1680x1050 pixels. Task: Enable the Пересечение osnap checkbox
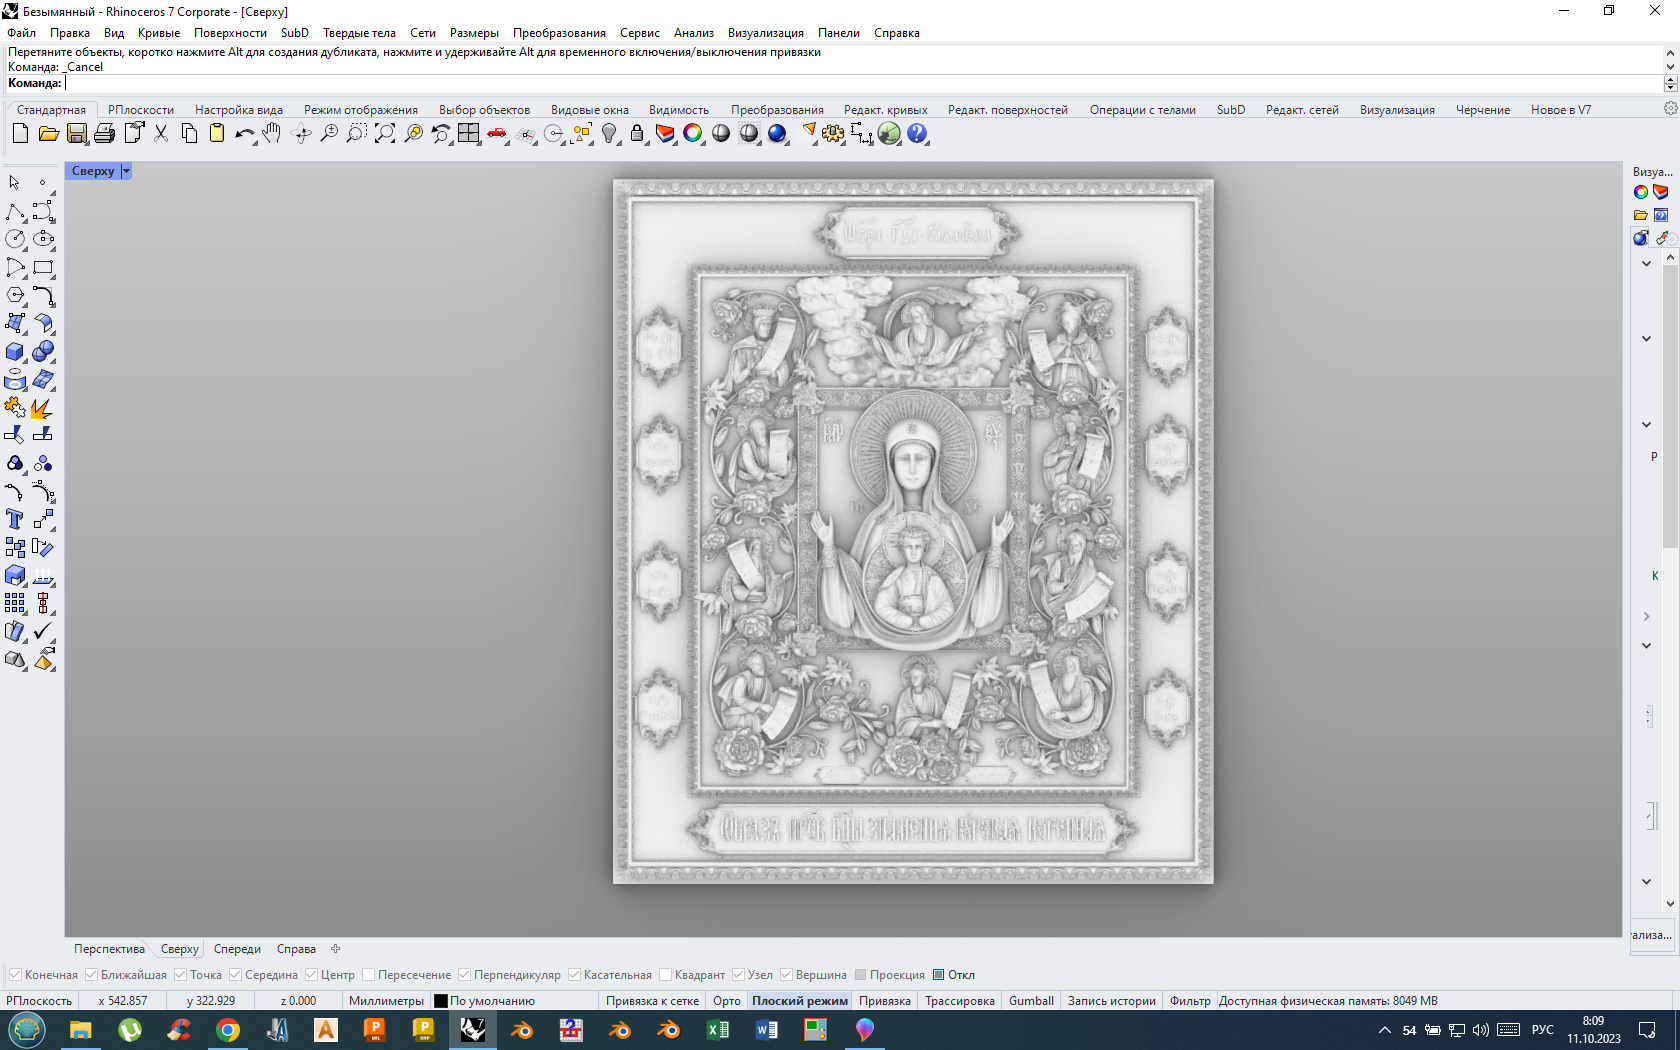[368, 975]
